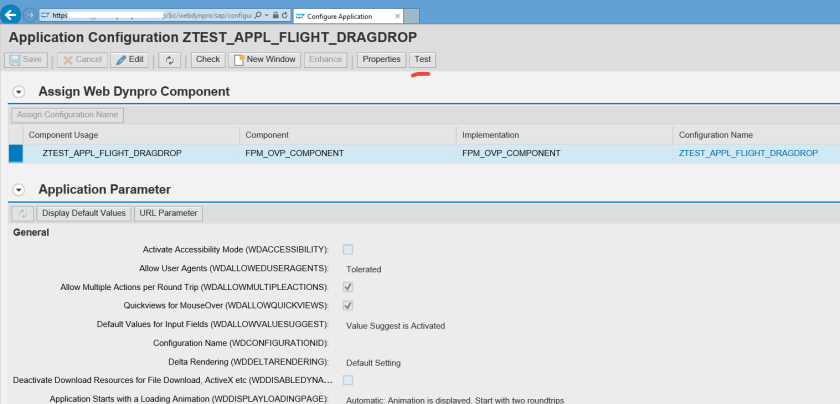Click FPM_OVP_COMPONENT in Implementation column
This screenshot has width=840, height=404.
point(511,153)
